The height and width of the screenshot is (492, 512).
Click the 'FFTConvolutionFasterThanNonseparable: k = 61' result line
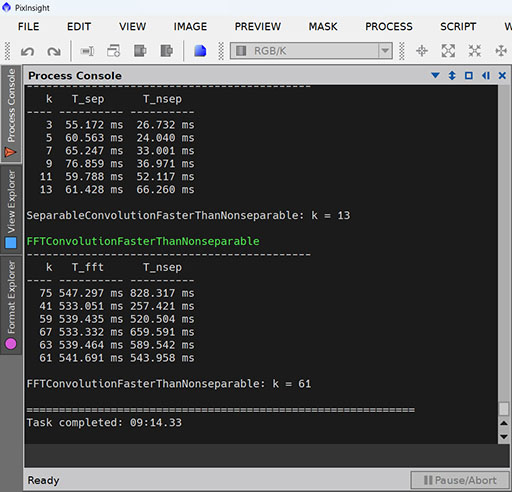(x=169, y=384)
